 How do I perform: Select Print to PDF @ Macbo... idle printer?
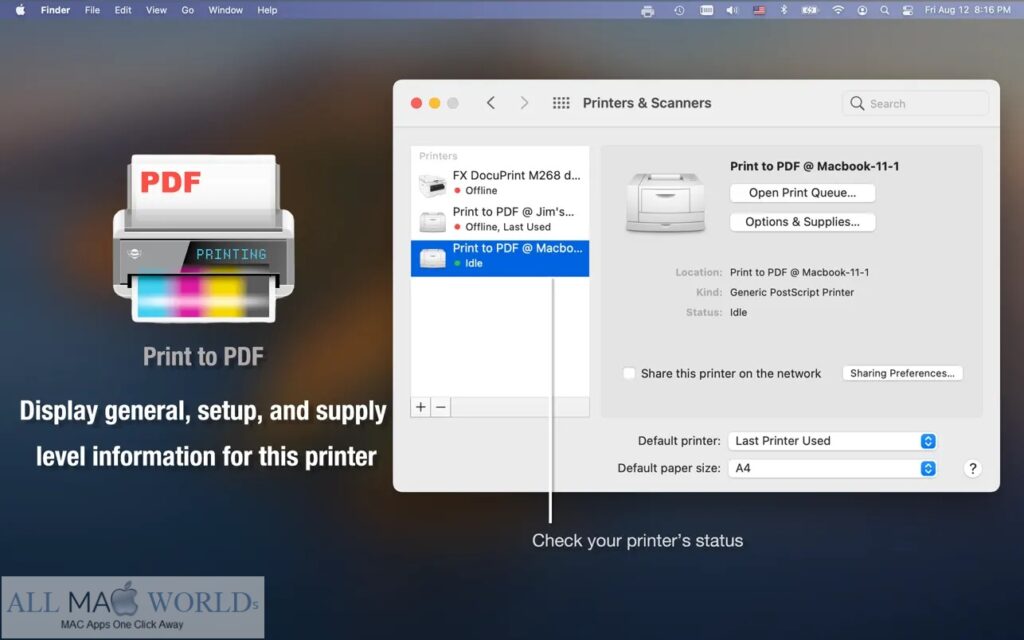500,258
